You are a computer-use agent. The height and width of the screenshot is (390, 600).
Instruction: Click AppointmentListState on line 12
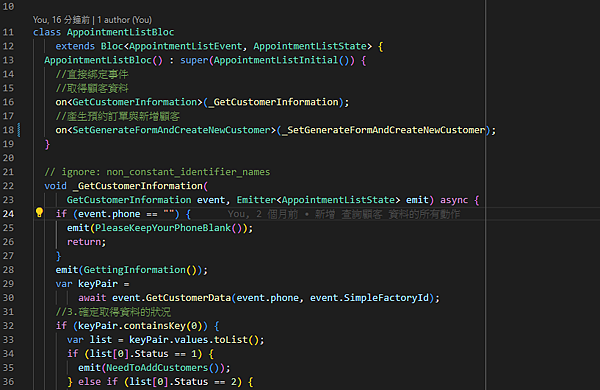[x=310, y=46]
